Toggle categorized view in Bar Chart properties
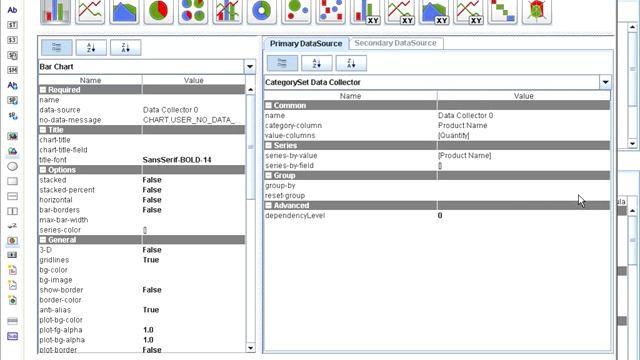640x360 pixels. click(x=57, y=48)
